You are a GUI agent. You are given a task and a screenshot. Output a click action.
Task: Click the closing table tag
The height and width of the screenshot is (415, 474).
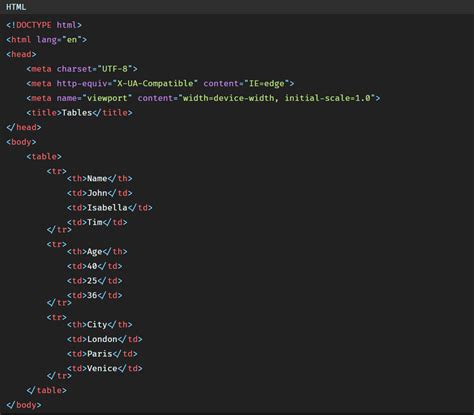tap(47, 390)
